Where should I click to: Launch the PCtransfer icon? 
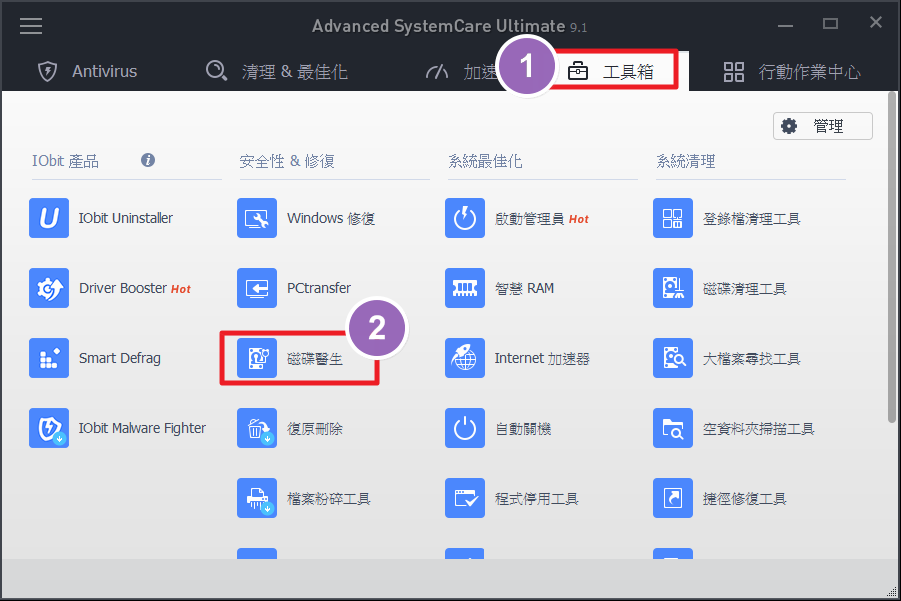(257, 288)
